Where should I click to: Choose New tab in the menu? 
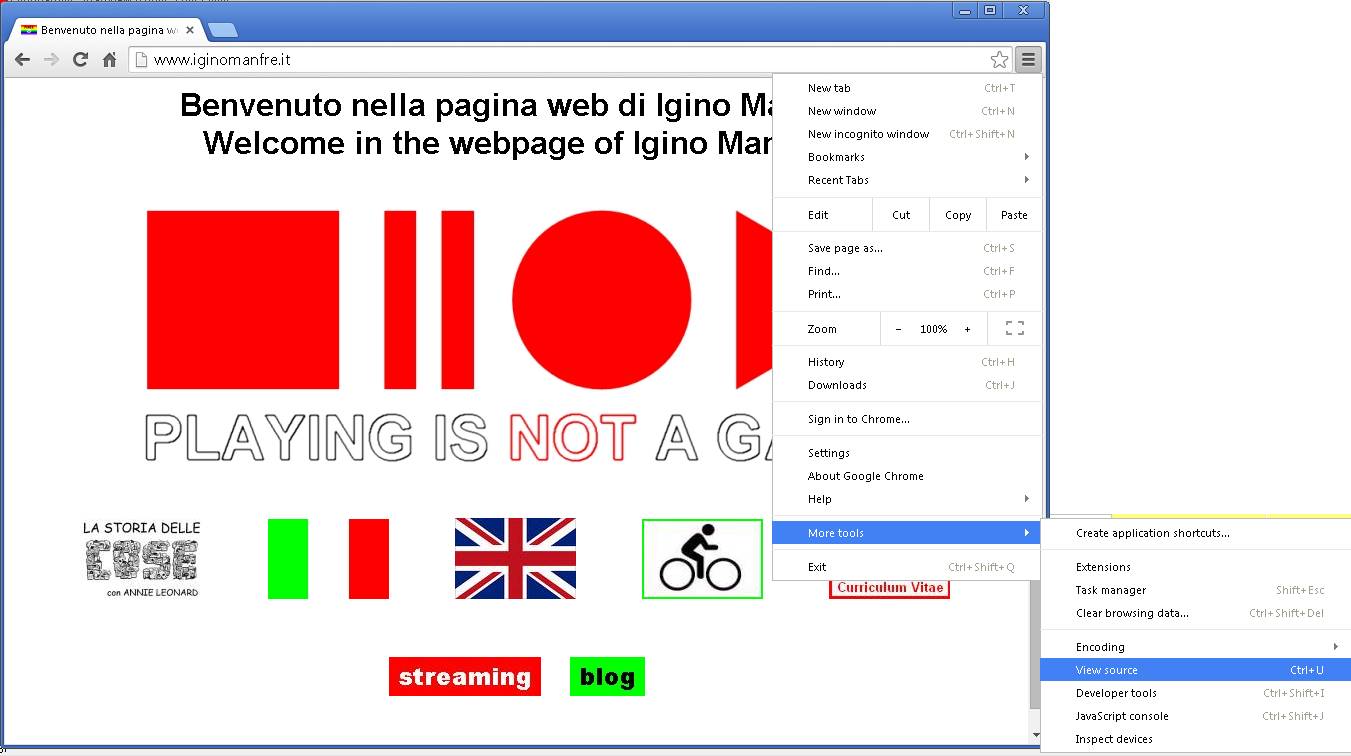[x=907, y=88]
